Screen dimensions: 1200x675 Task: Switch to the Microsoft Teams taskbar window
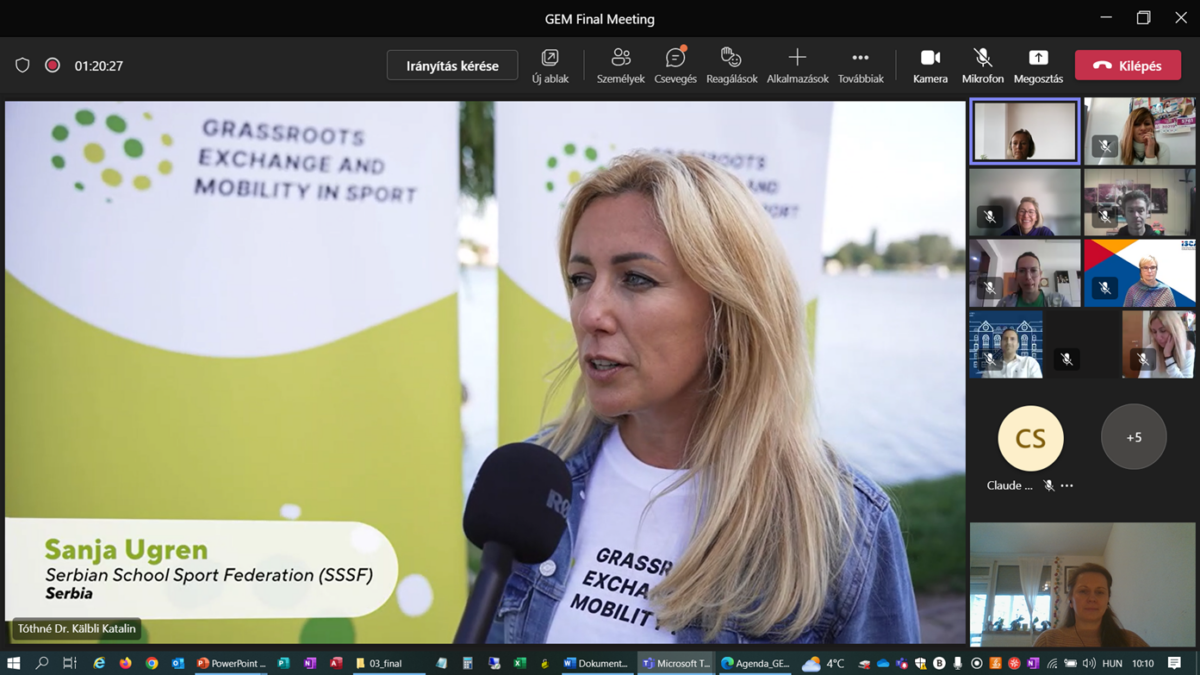coord(676,663)
